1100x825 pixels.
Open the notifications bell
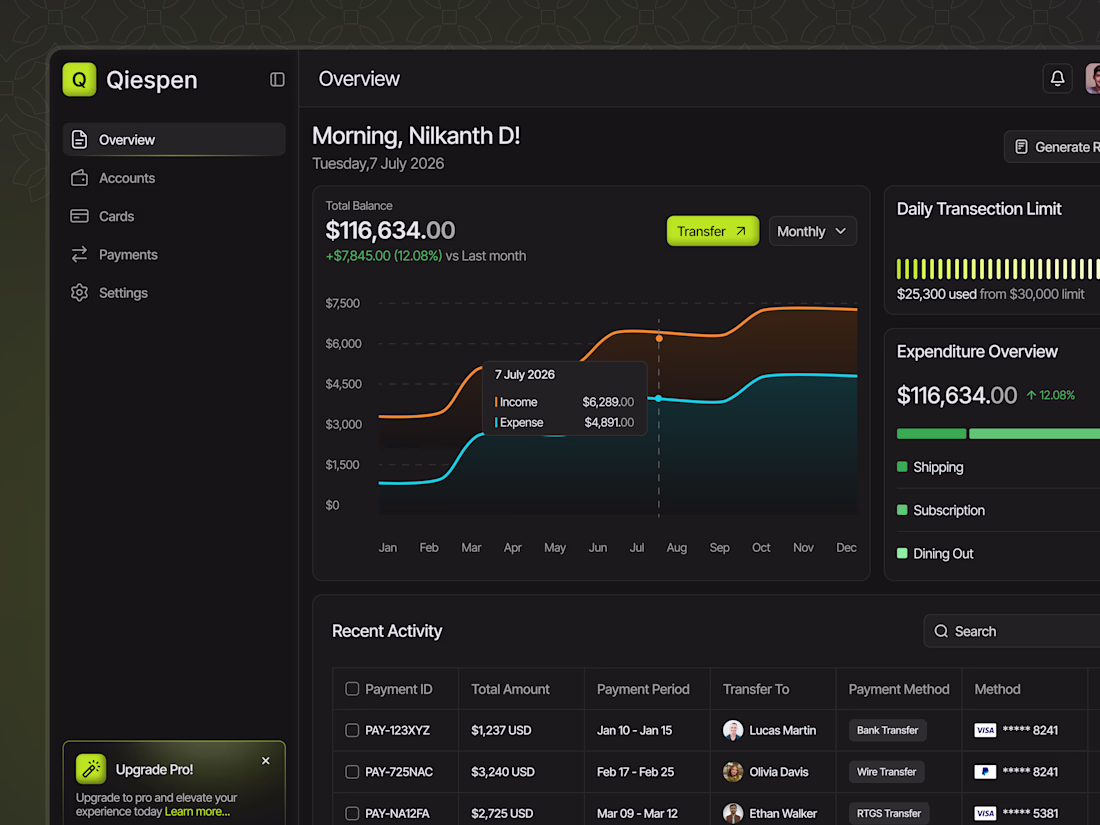click(1057, 79)
